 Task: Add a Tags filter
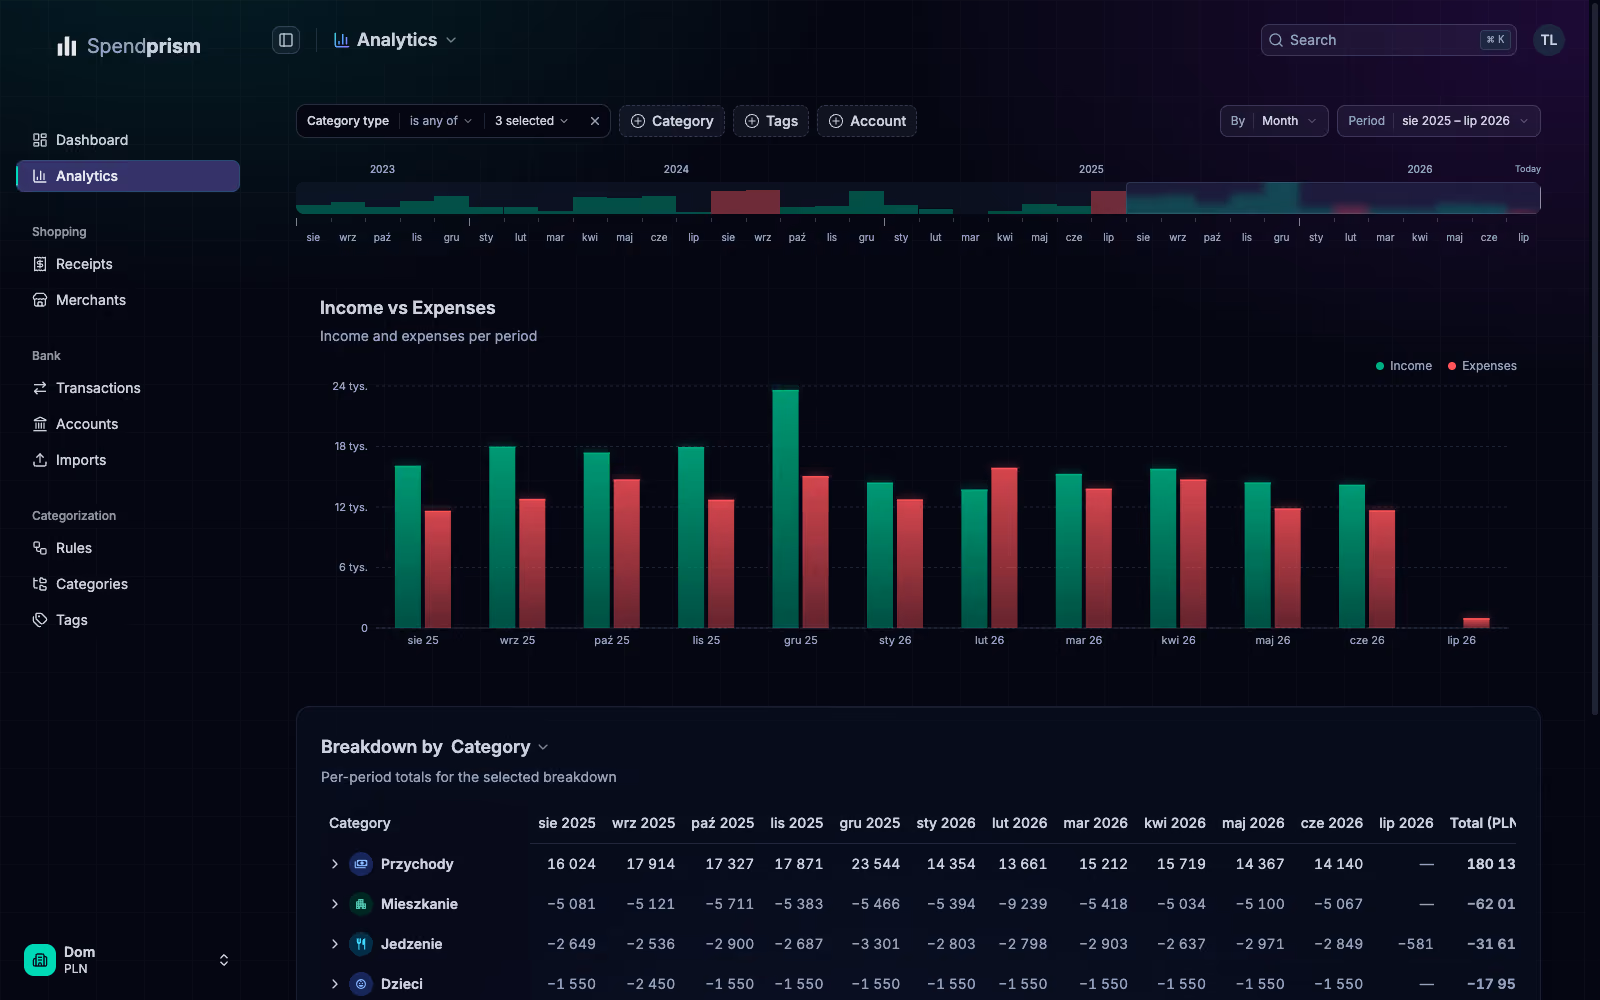771,121
